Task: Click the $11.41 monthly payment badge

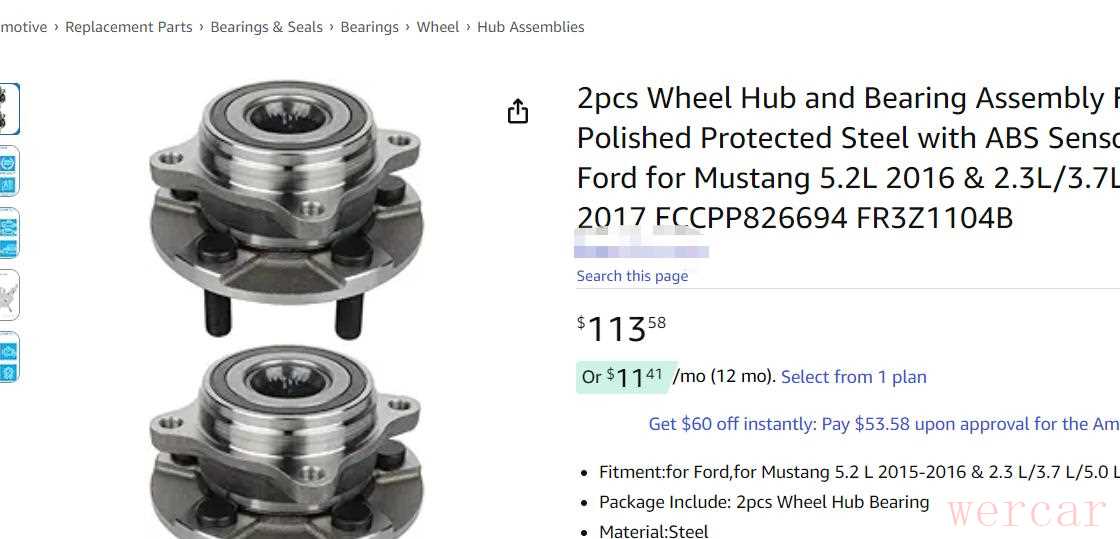Action: [x=626, y=377]
